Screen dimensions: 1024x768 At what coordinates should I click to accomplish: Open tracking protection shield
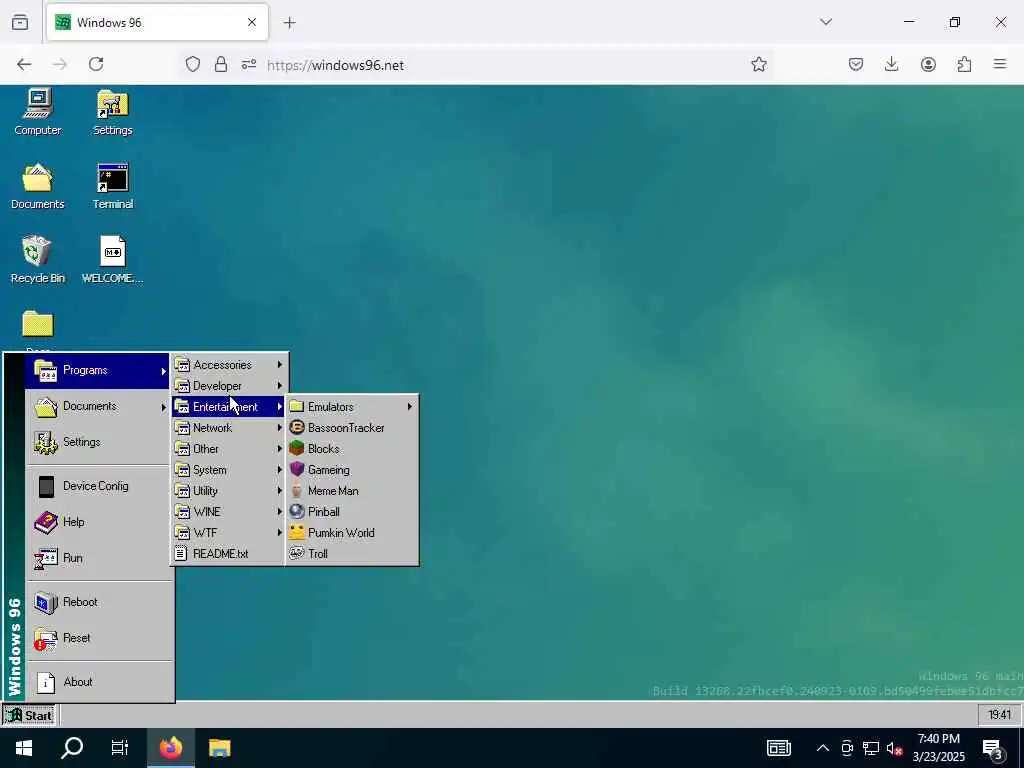(x=193, y=64)
